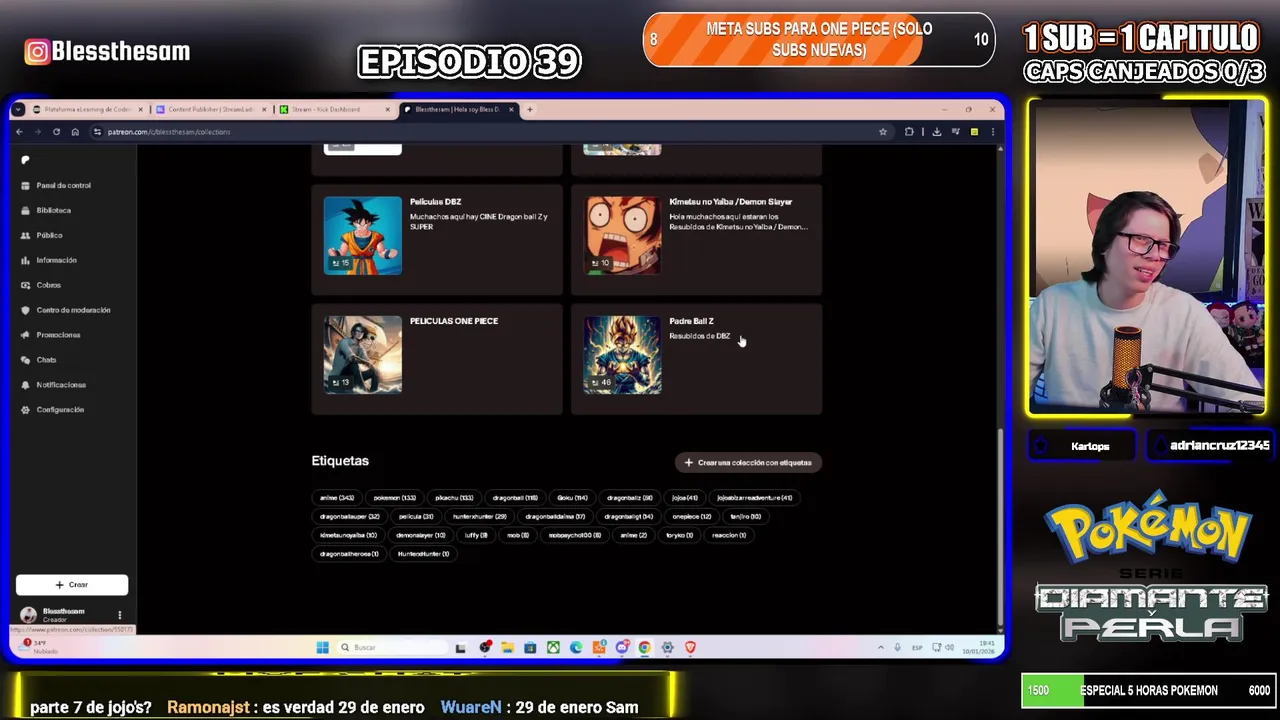Switch to Content Publisher StreamLadder tab
The image size is (1280, 720).
click(x=211, y=109)
